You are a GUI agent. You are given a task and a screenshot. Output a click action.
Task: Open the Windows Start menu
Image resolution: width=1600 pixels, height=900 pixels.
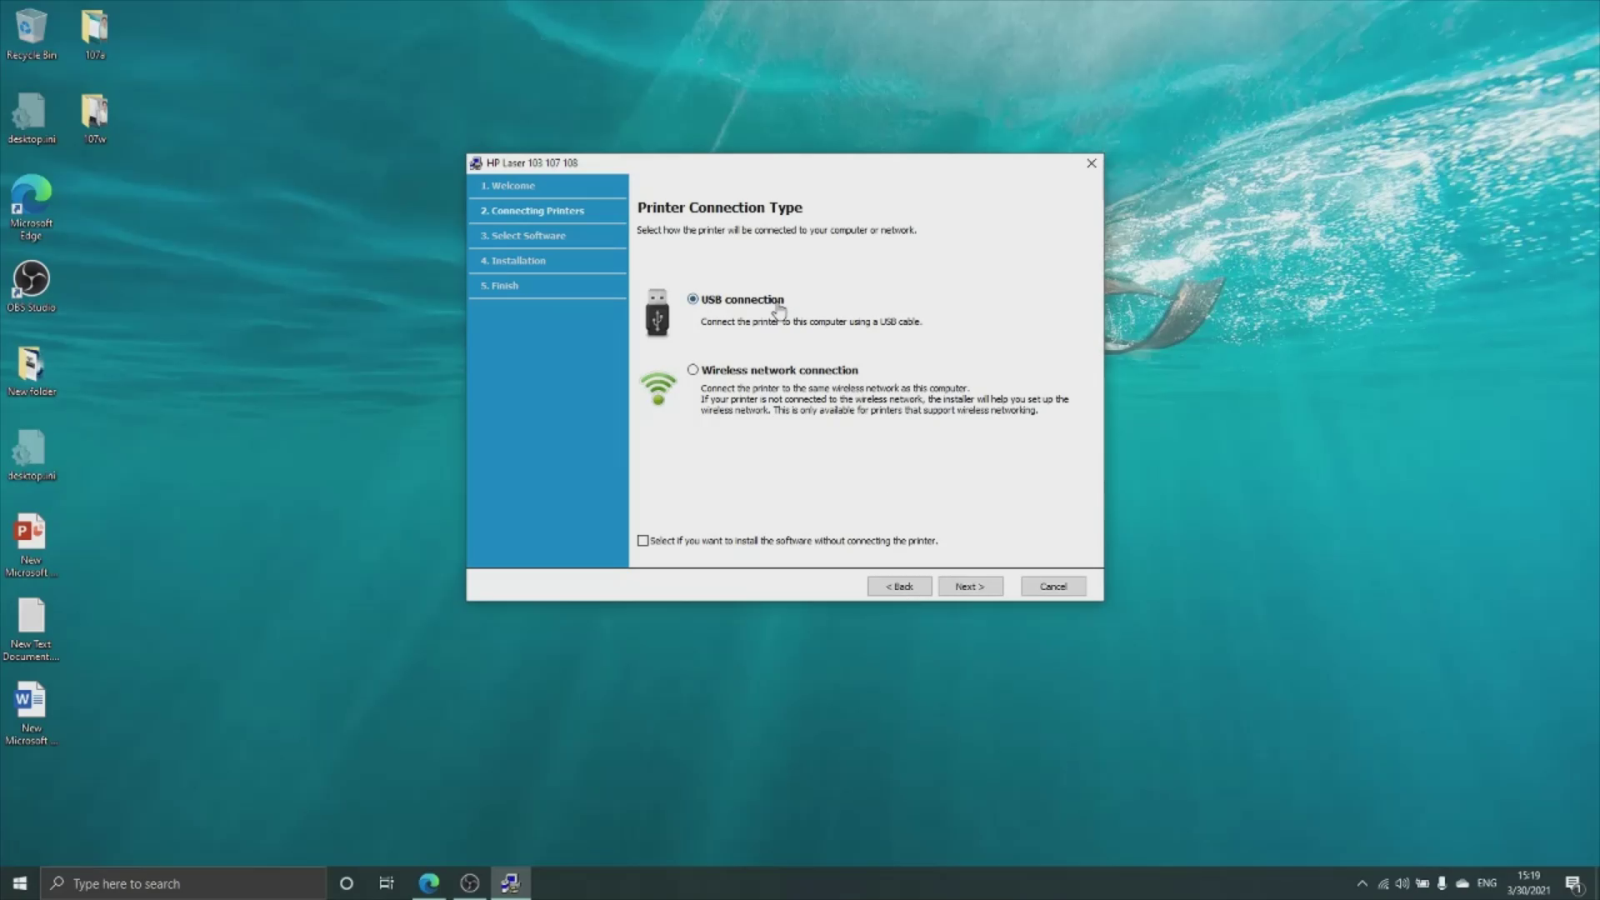click(x=19, y=883)
